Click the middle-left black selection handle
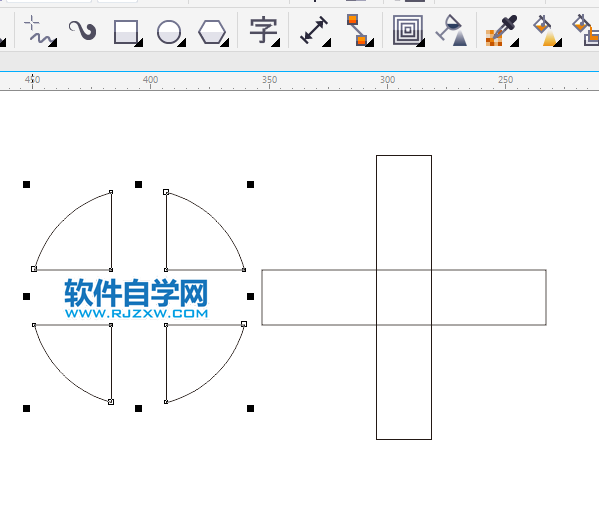Image resolution: width=599 pixels, height=525 pixels. click(26, 297)
